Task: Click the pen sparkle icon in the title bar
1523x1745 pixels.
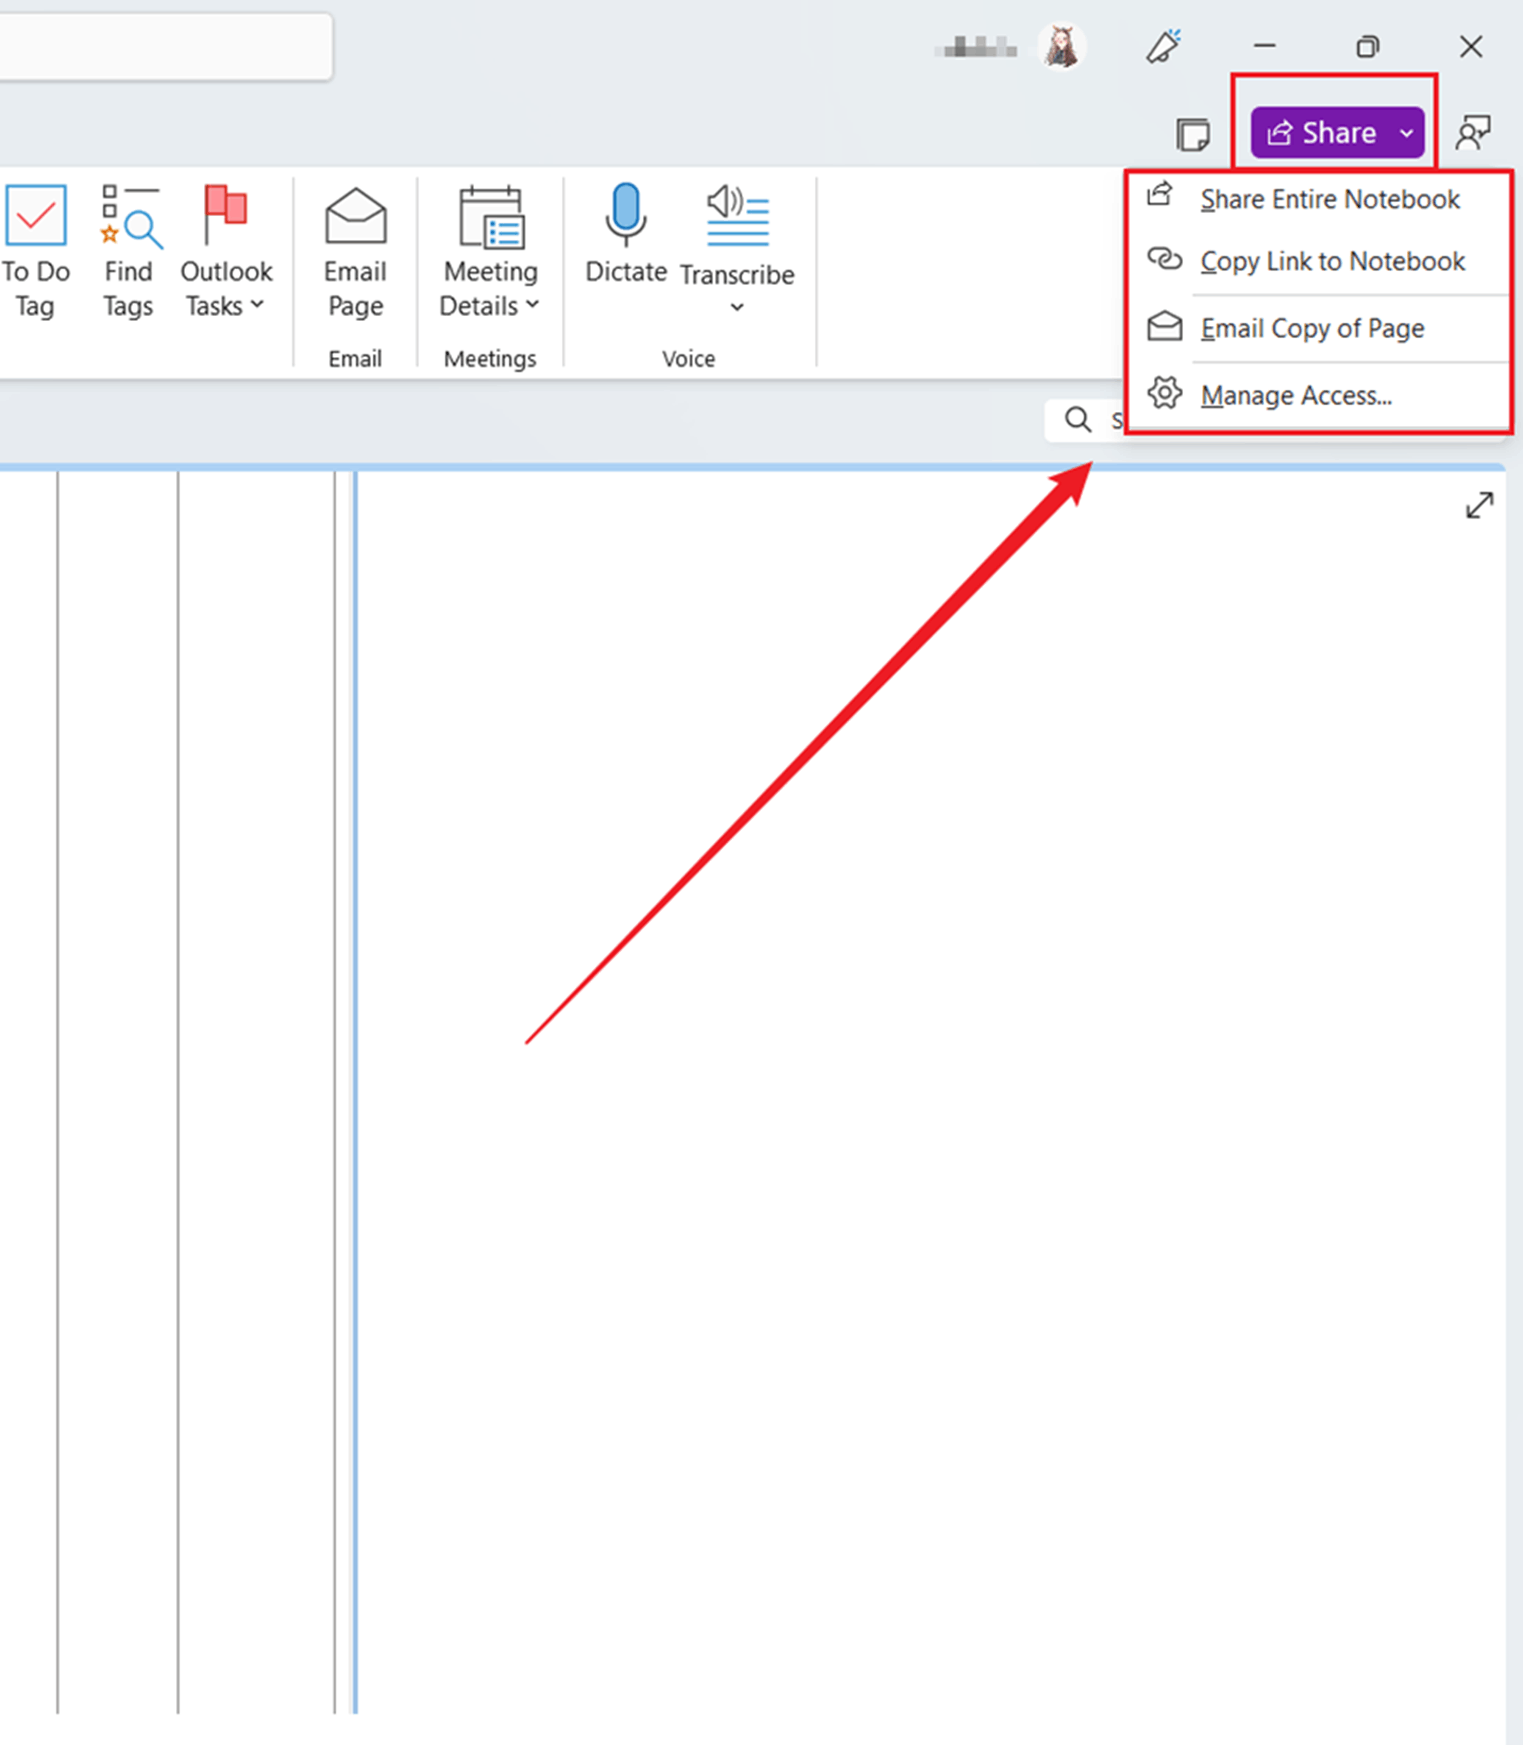Action: pyautogui.click(x=1163, y=46)
